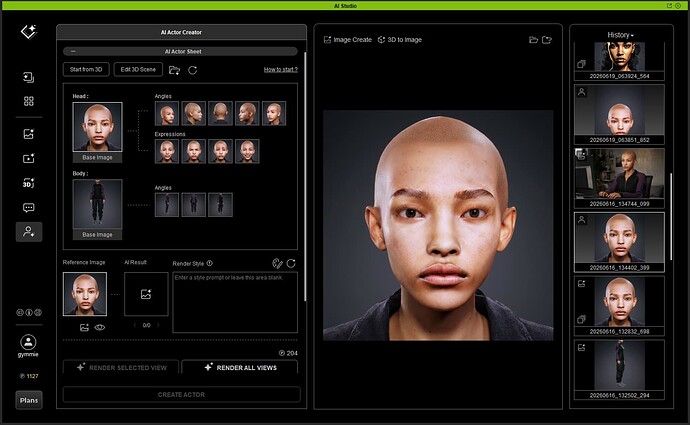Click reset icon beside Edit 3D Scene
690x425 pixels.
click(x=192, y=70)
